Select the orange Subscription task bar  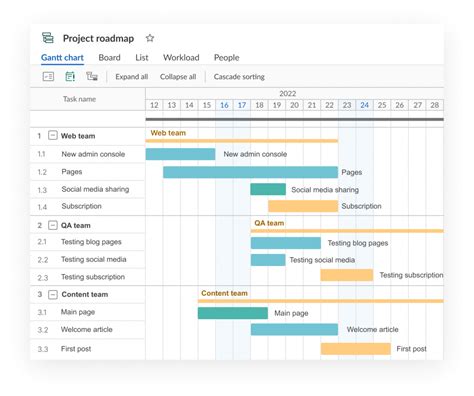[x=303, y=206]
